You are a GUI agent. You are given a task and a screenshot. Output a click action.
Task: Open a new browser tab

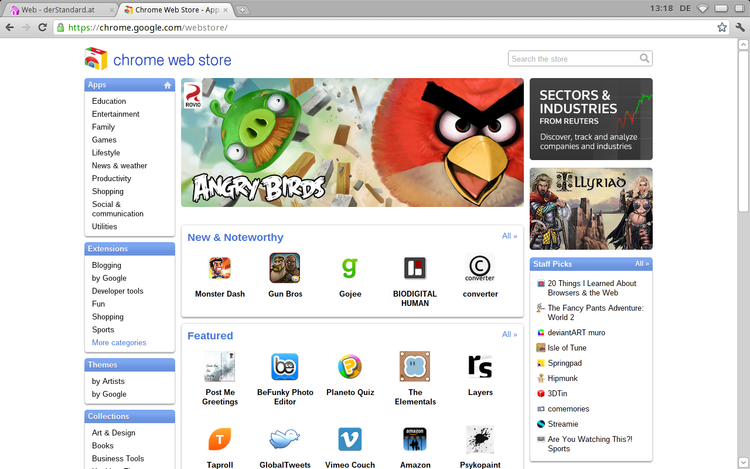[x=244, y=9]
